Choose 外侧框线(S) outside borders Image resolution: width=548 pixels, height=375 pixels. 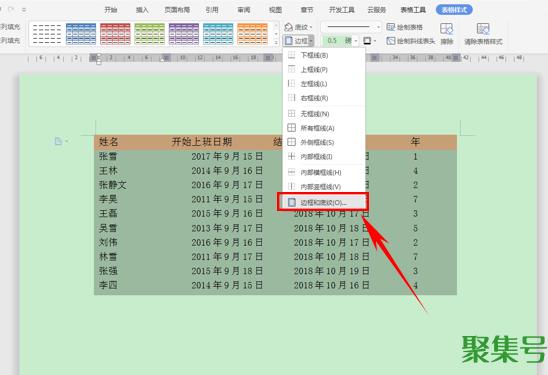click(x=324, y=142)
